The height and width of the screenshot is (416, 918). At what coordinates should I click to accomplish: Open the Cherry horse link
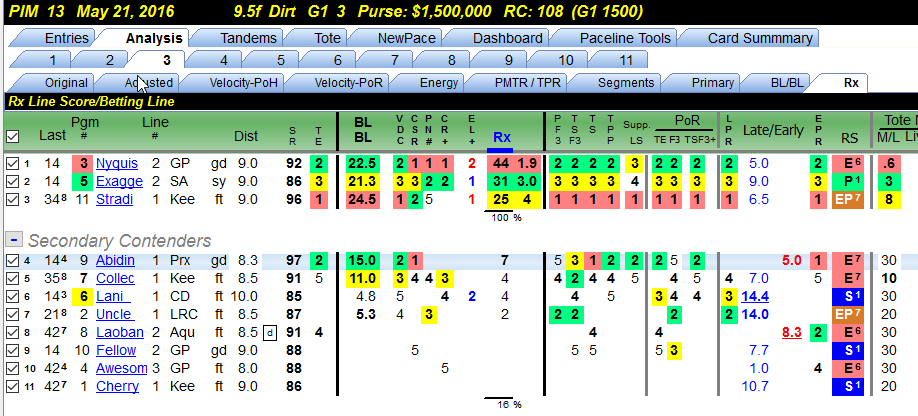click(x=118, y=387)
